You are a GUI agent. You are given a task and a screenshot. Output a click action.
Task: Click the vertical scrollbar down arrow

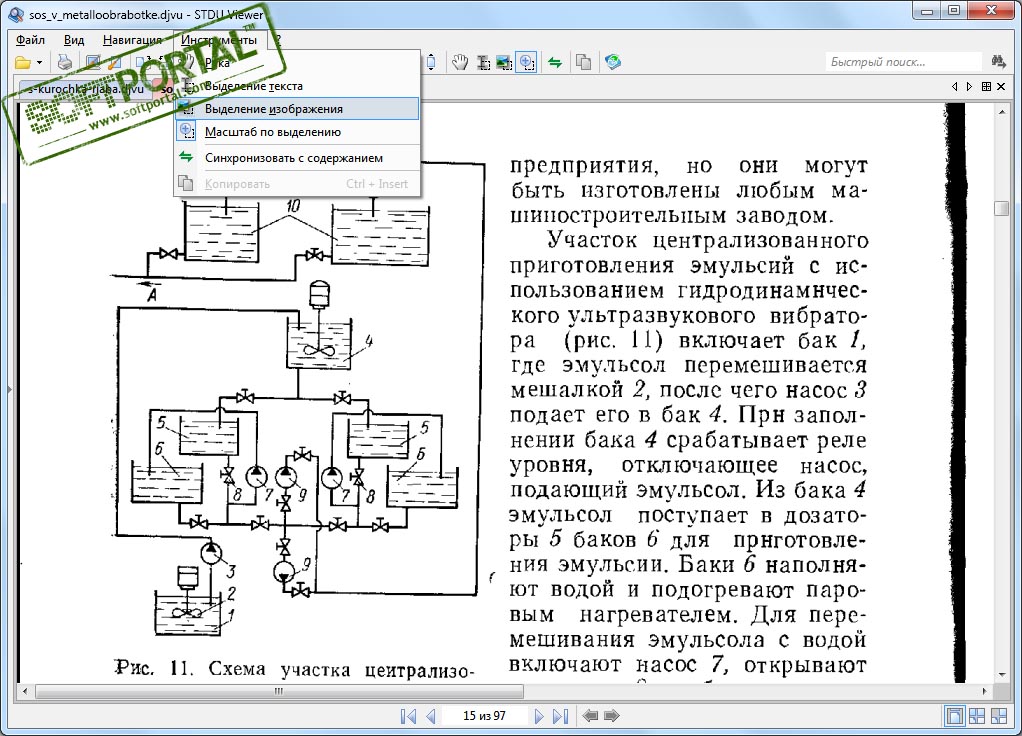[x=1002, y=675]
